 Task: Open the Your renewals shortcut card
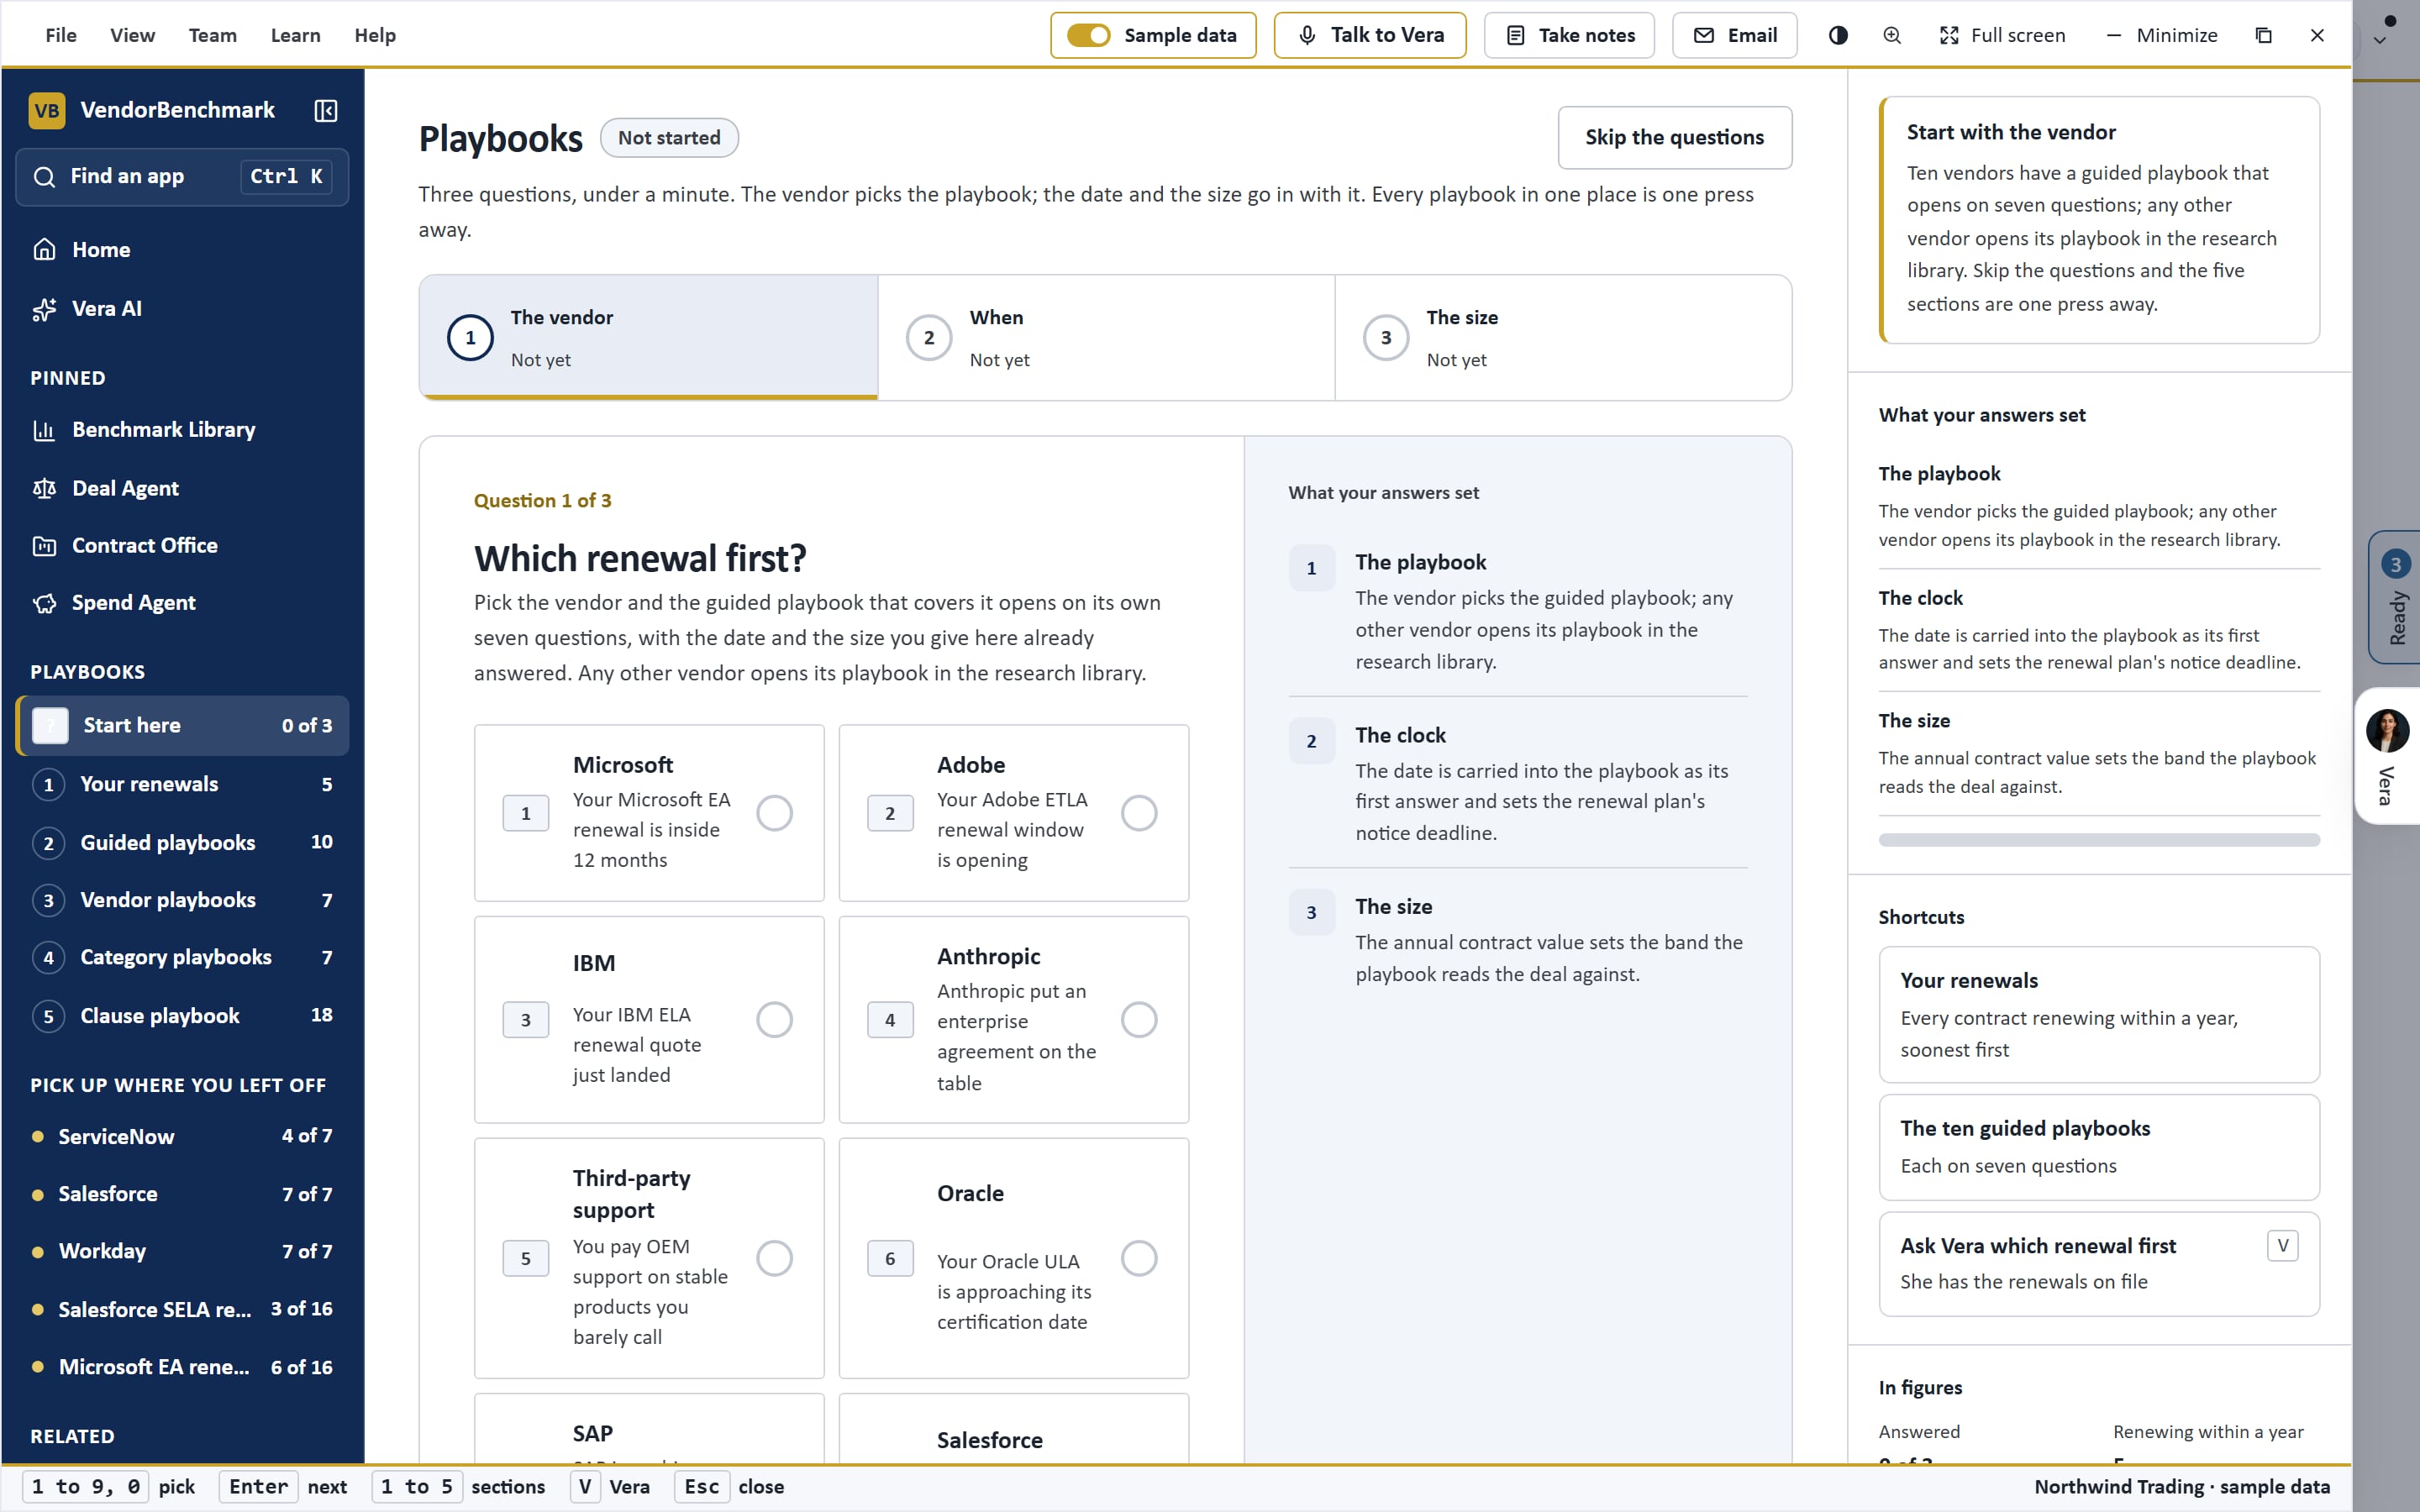pos(2099,1014)
